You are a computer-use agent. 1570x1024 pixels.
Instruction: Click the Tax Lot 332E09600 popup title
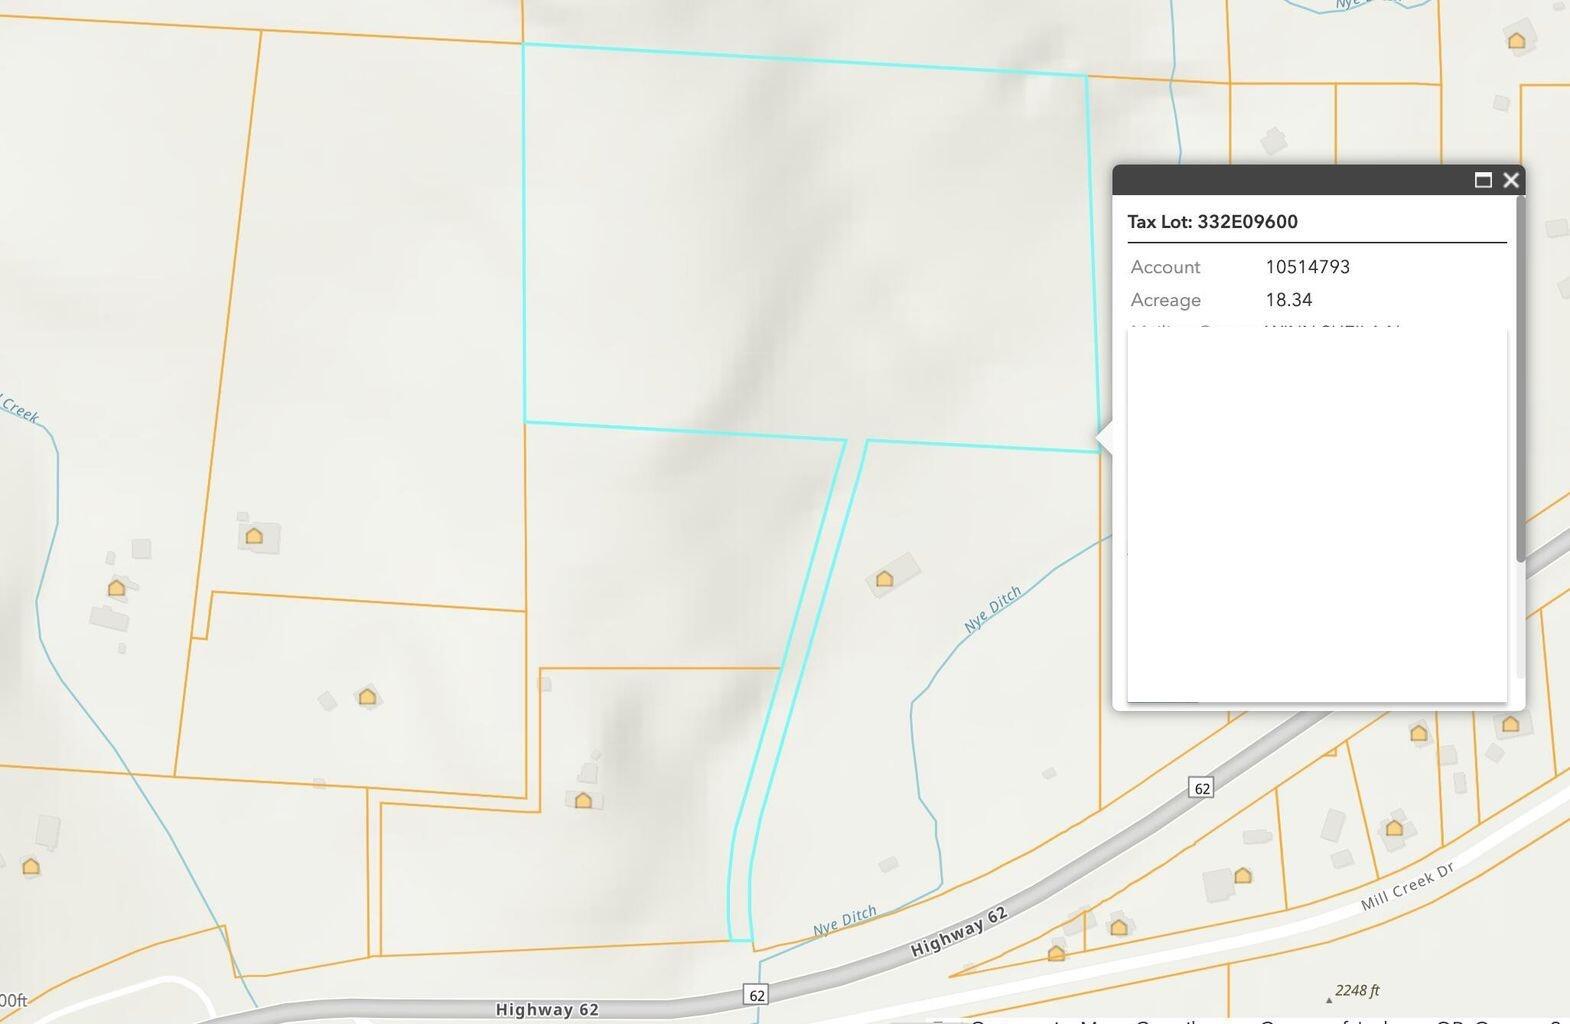(x=1212, y=222)
